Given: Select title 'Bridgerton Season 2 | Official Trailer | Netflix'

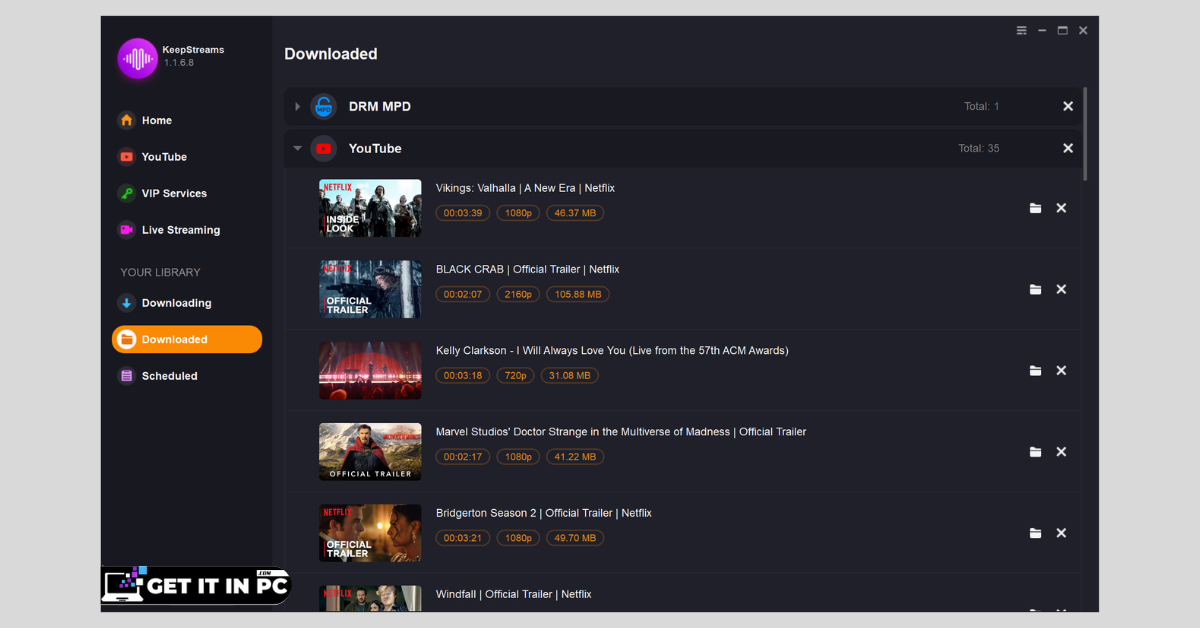Looking at the screenshot, I should 543,513.
